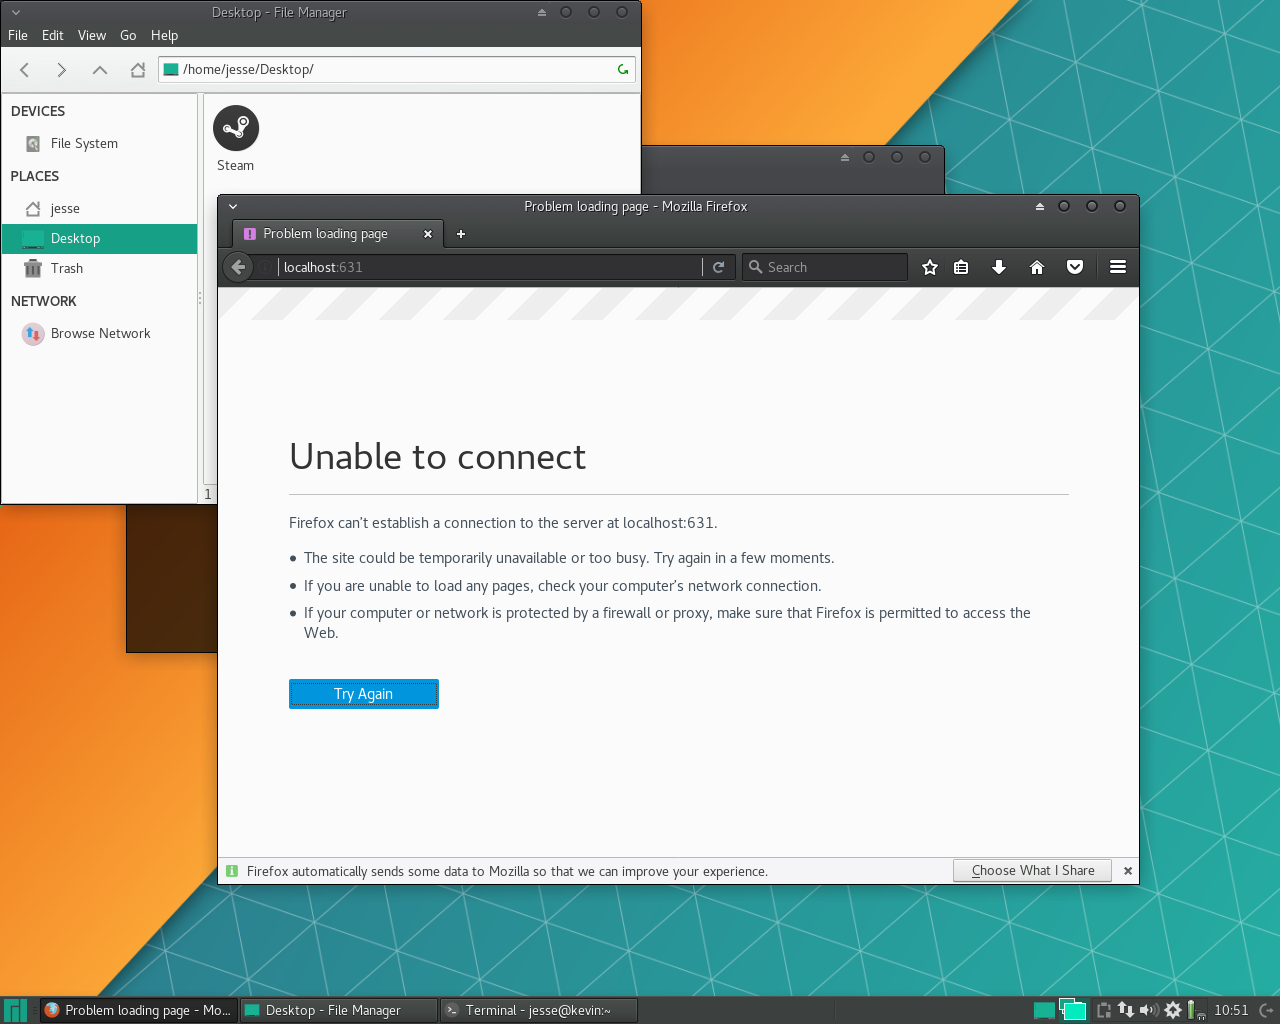This screenshot has width=1280, height=1024.
Task: Open the Edit menu in File Manager
Action: click(53, 35)
